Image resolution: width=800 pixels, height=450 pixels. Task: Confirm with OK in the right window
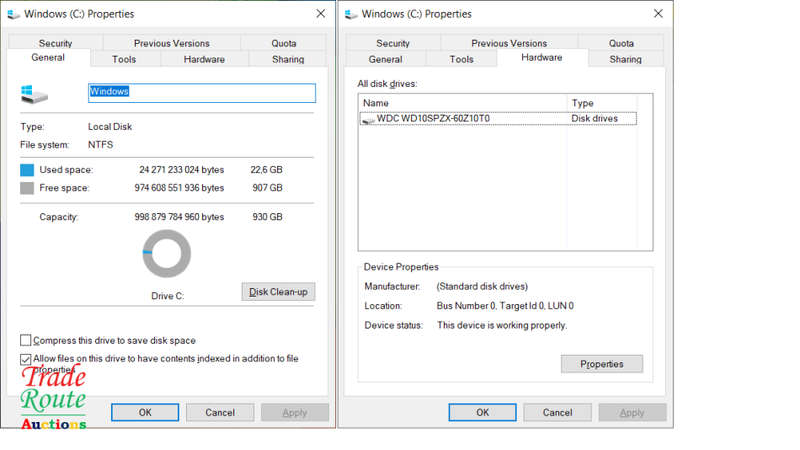coord(482,412)
